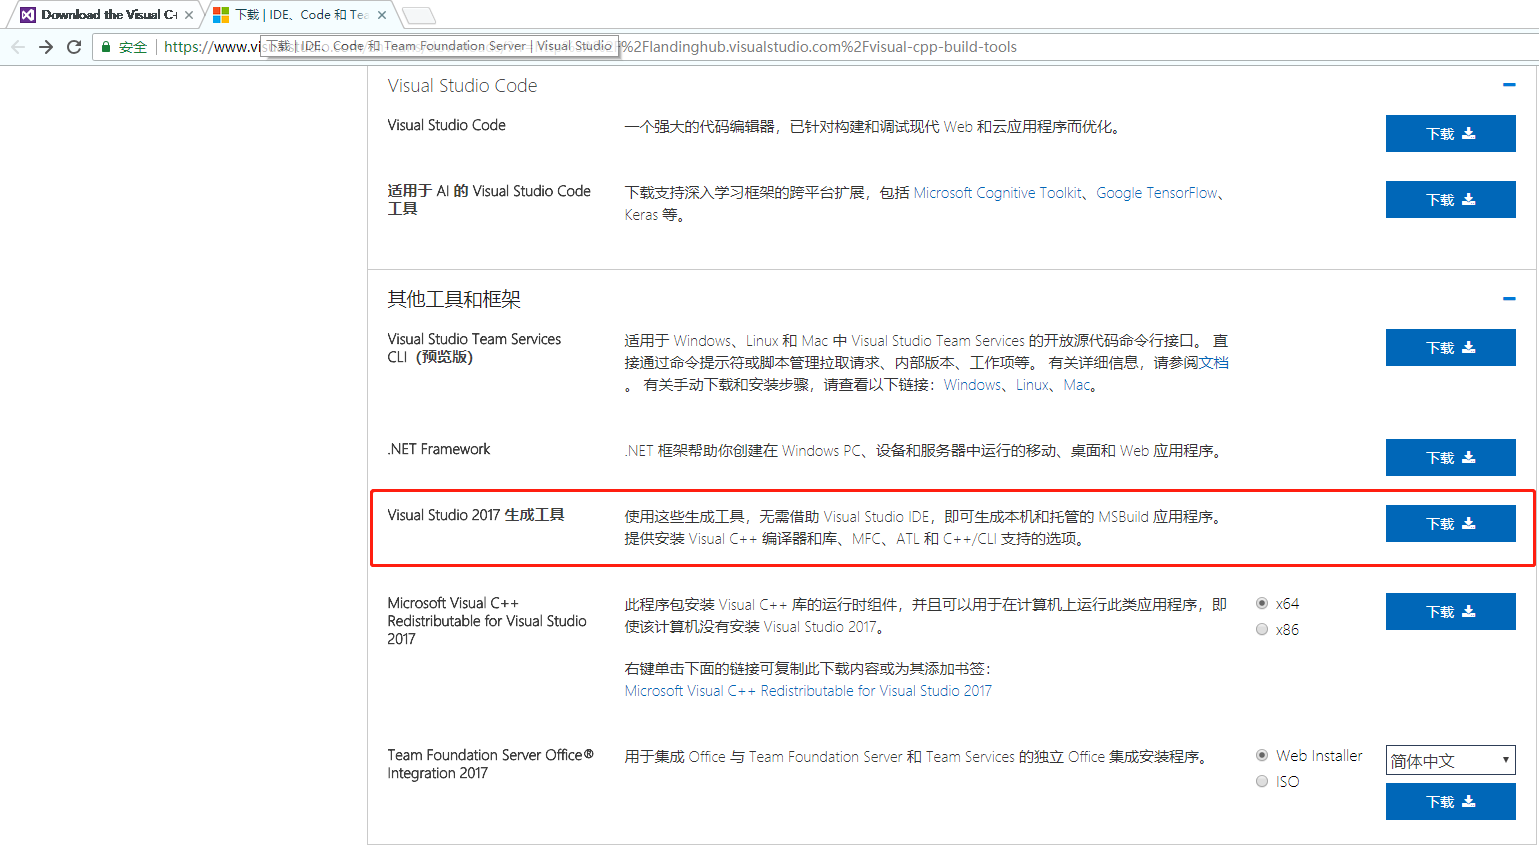Click the '右键单击下面的链接可复制此下载内容或为其添加书签' text
This screenshot has height=854, width=1539.
pyautogui.click(x=807, y=669)
